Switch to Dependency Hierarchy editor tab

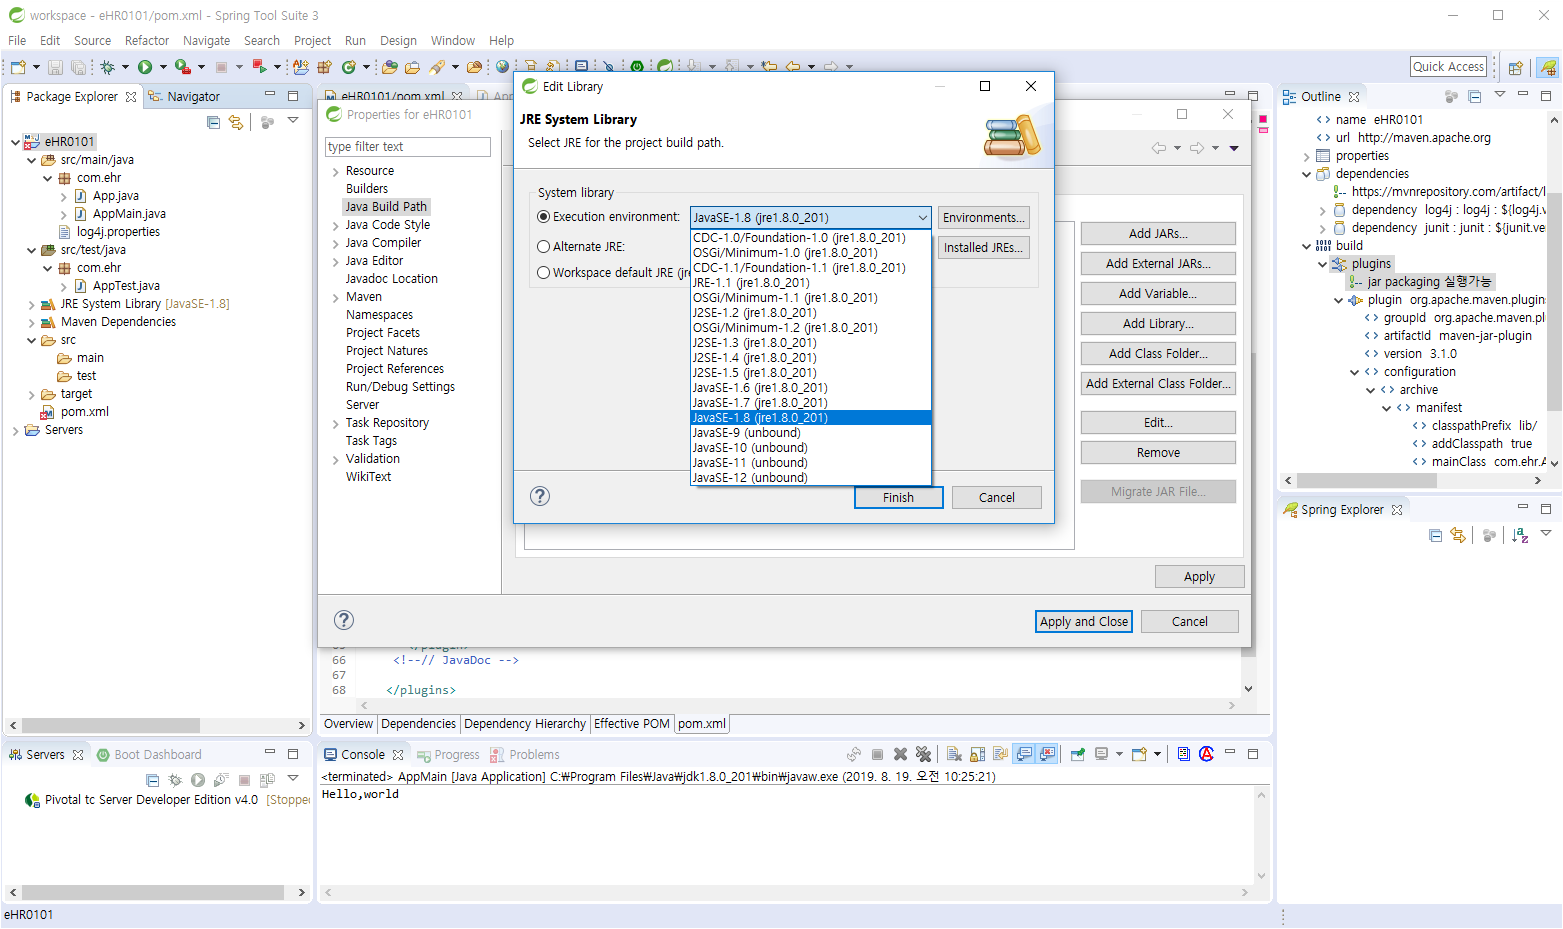coord(525,724)
